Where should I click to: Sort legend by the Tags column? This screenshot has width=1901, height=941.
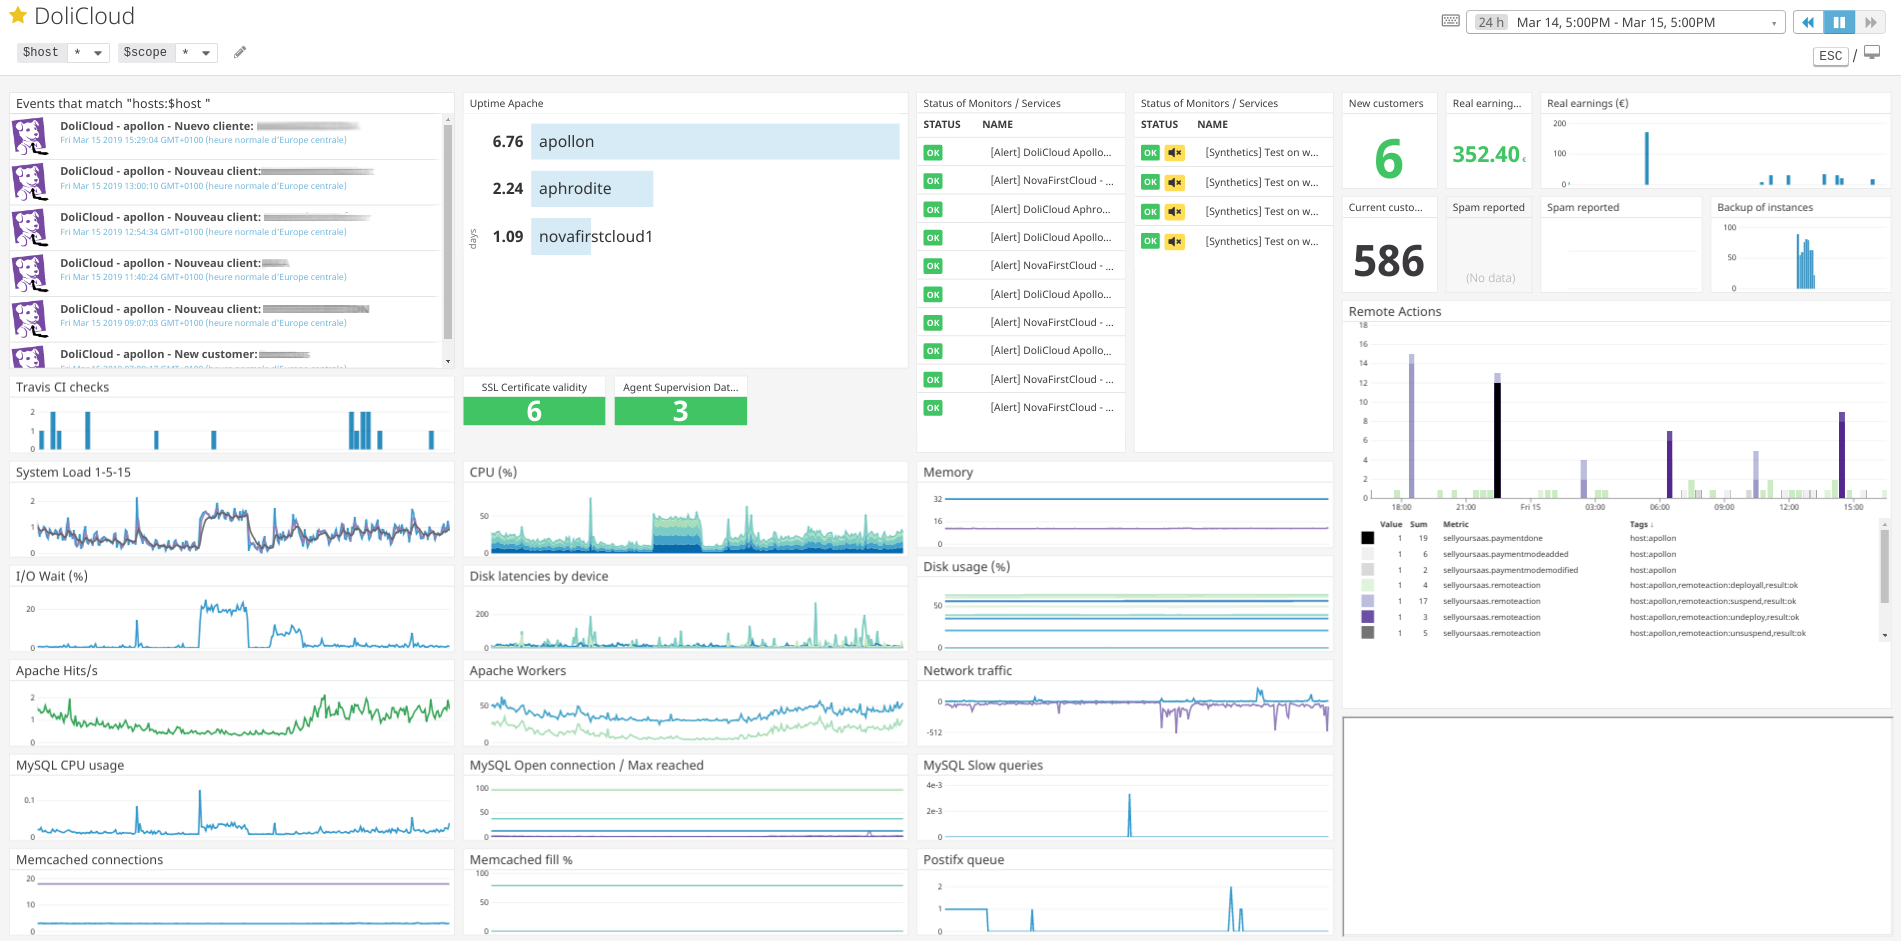tap(1641, 524)
